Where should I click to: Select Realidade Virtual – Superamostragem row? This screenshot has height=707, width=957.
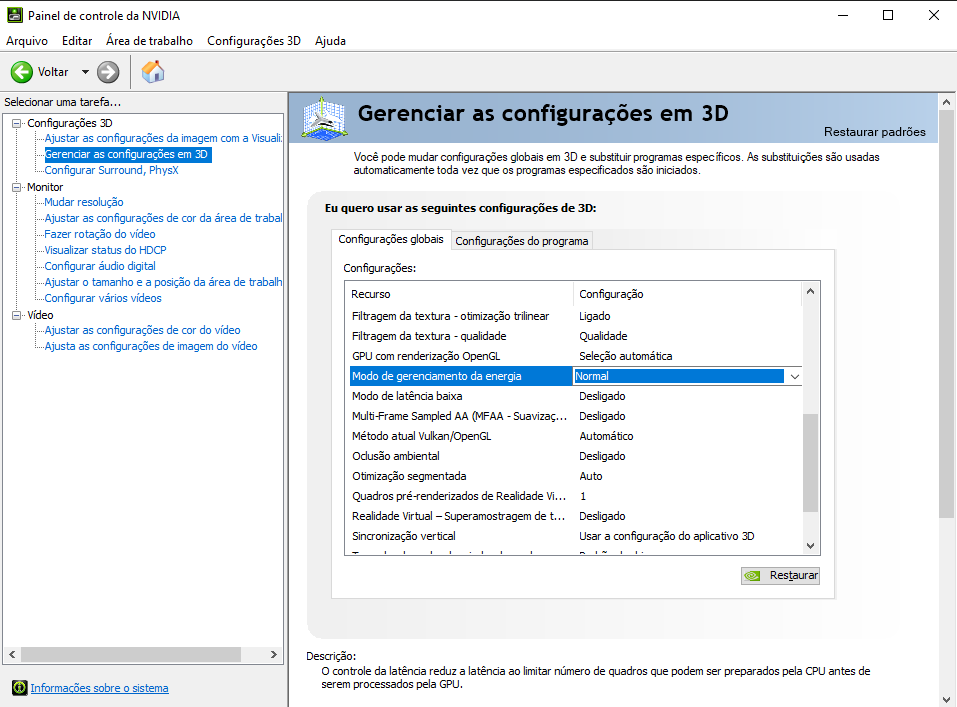pyautogui.click(x=576, y=517)
